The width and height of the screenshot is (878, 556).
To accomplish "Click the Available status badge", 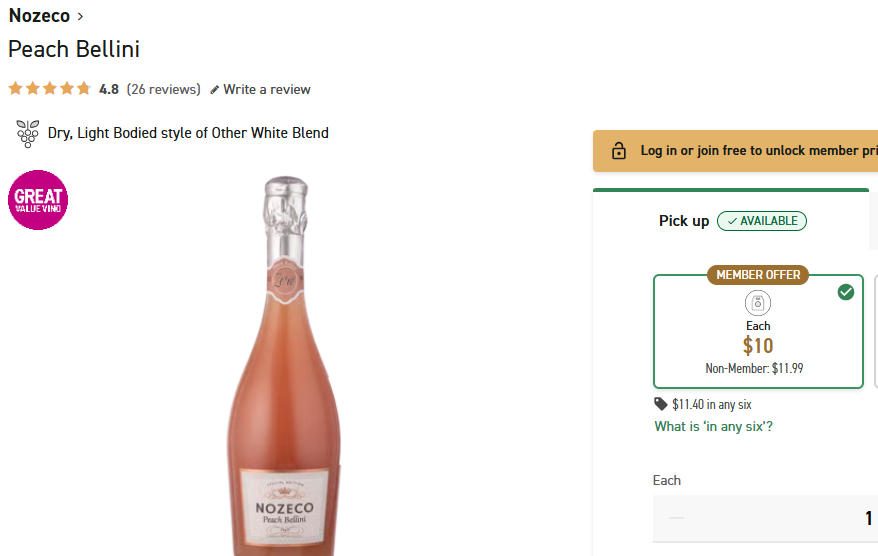I will 762,221.
